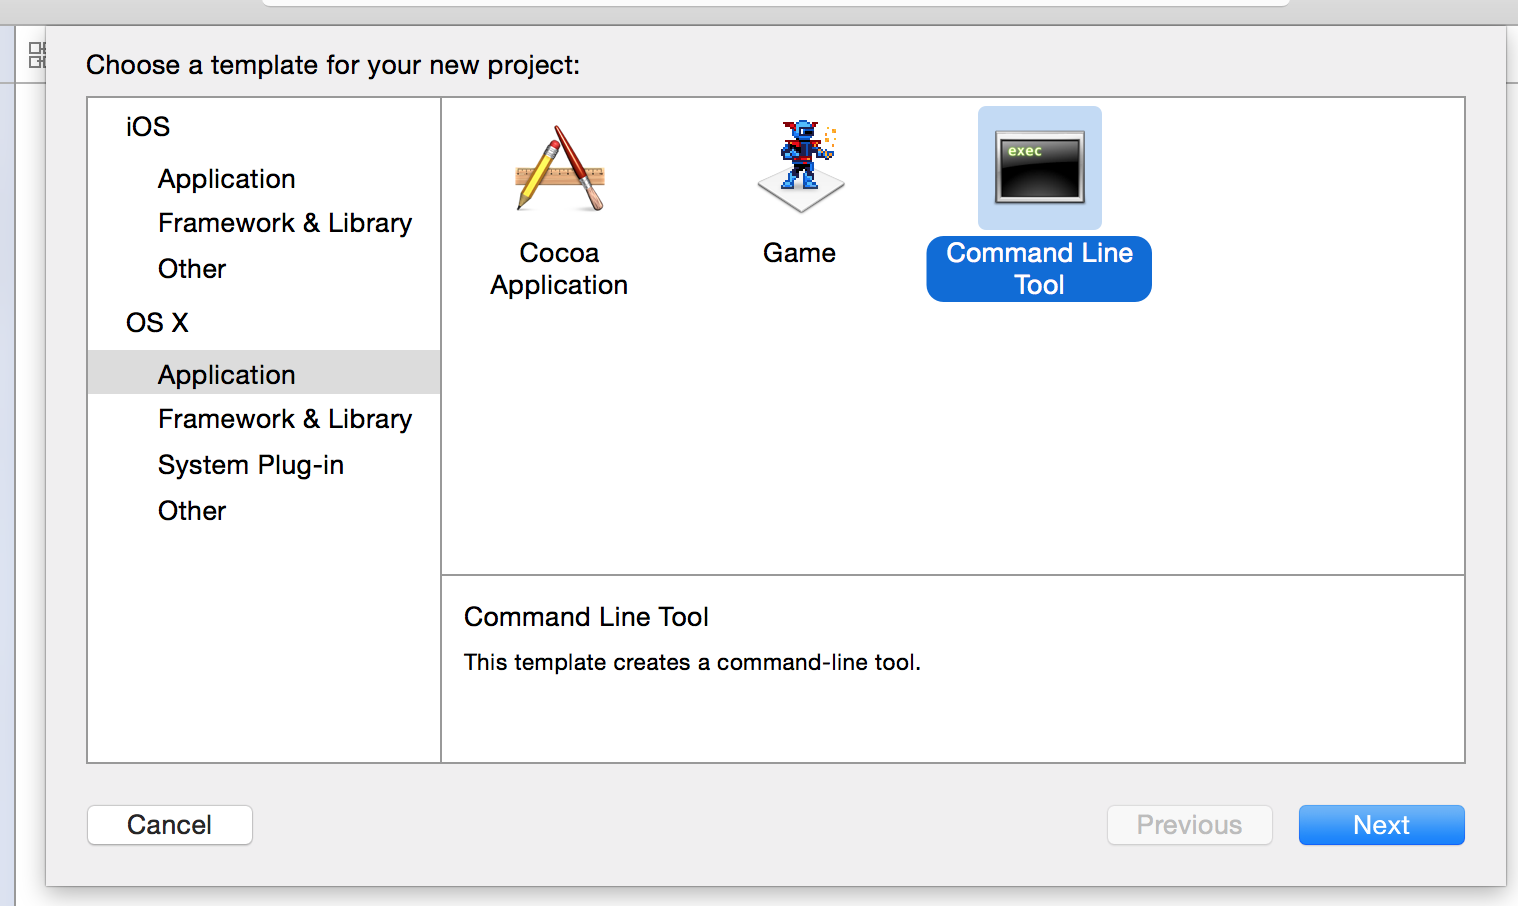Select Application under OS X
This screenshot has height=906, width=1518.
pyautogui.click(x=227, y=375)
